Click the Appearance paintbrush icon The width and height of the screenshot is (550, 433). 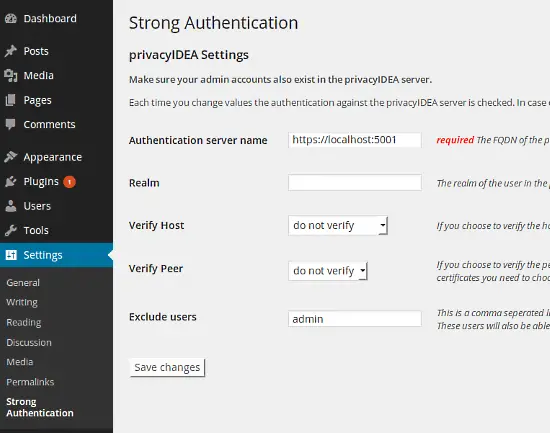click(x=11, y=157)
